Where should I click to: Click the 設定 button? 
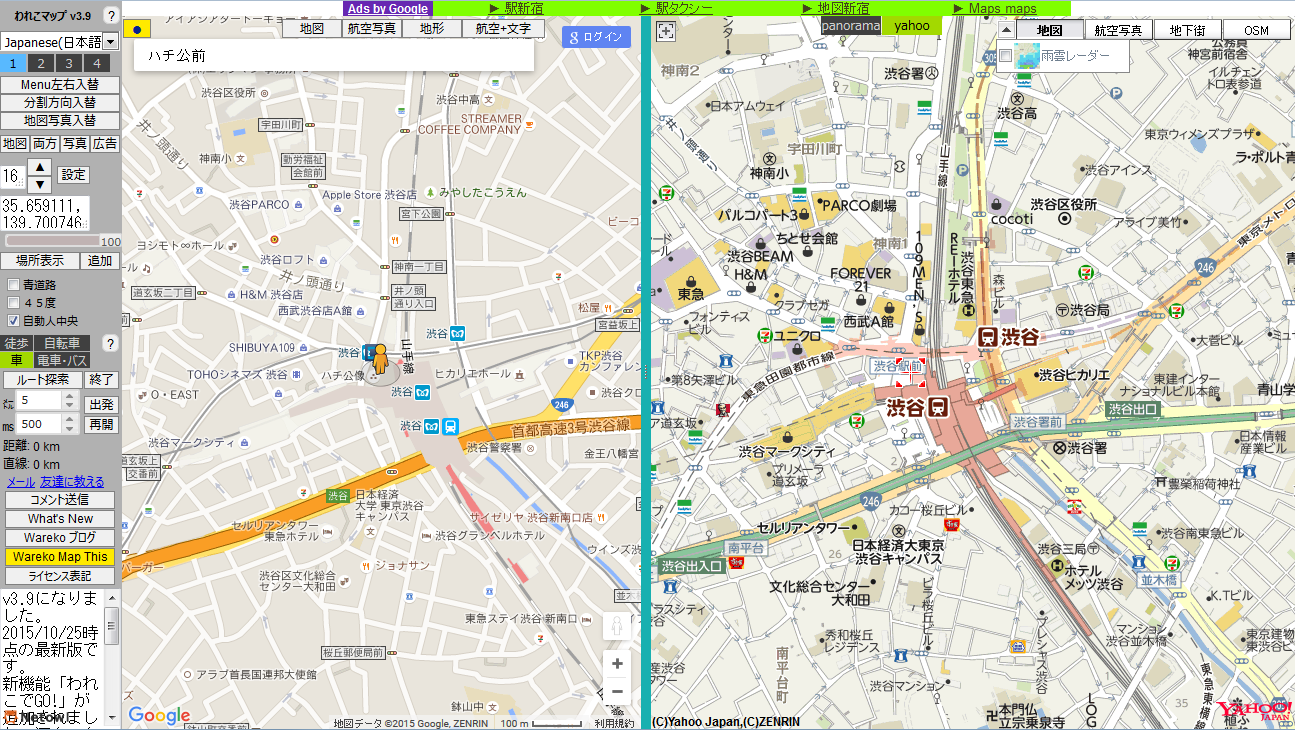(73, 174)
